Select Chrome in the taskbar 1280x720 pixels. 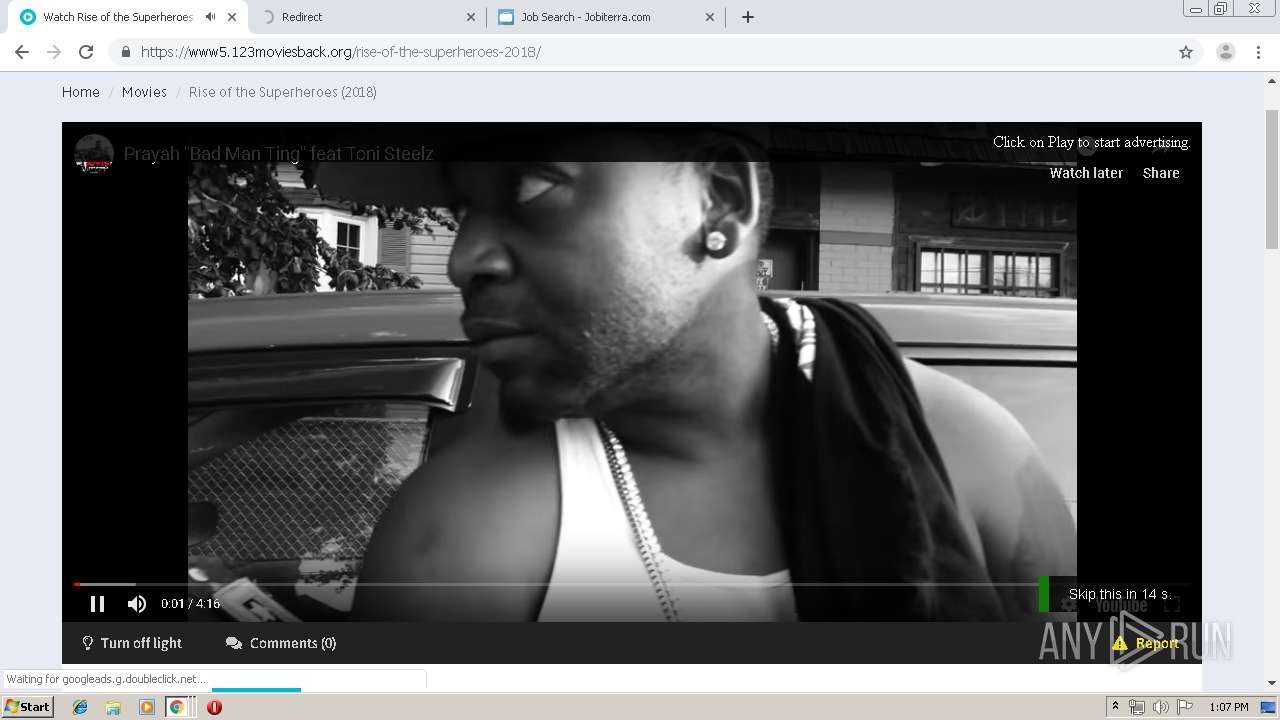pos(177,707)
